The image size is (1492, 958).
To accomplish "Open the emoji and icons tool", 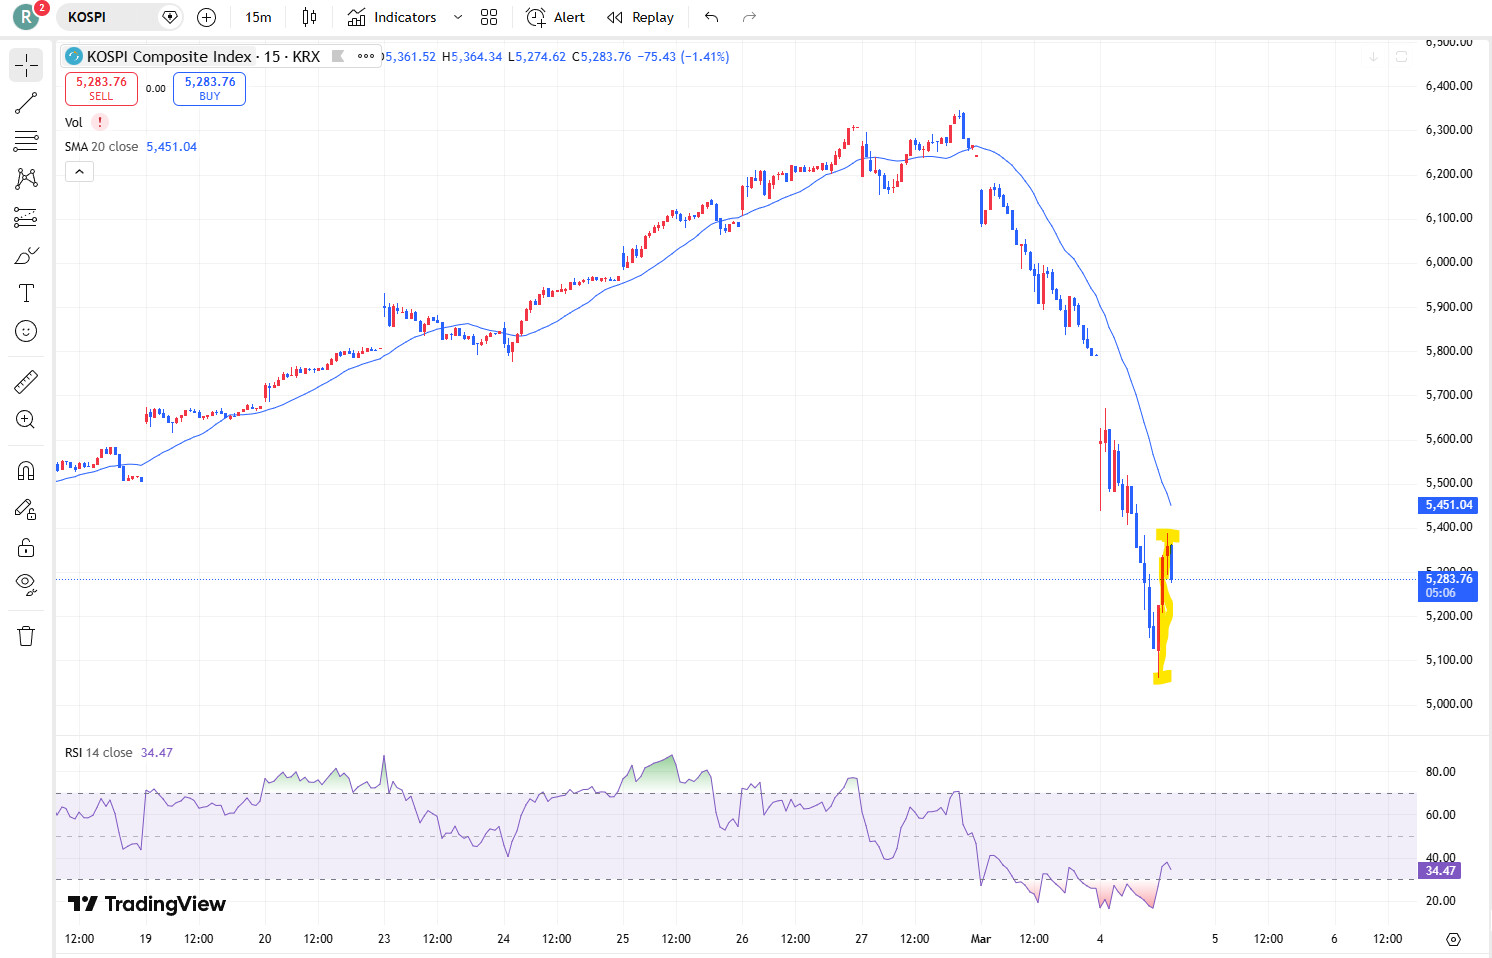I will pyautogui.click(x=26, y=331).
